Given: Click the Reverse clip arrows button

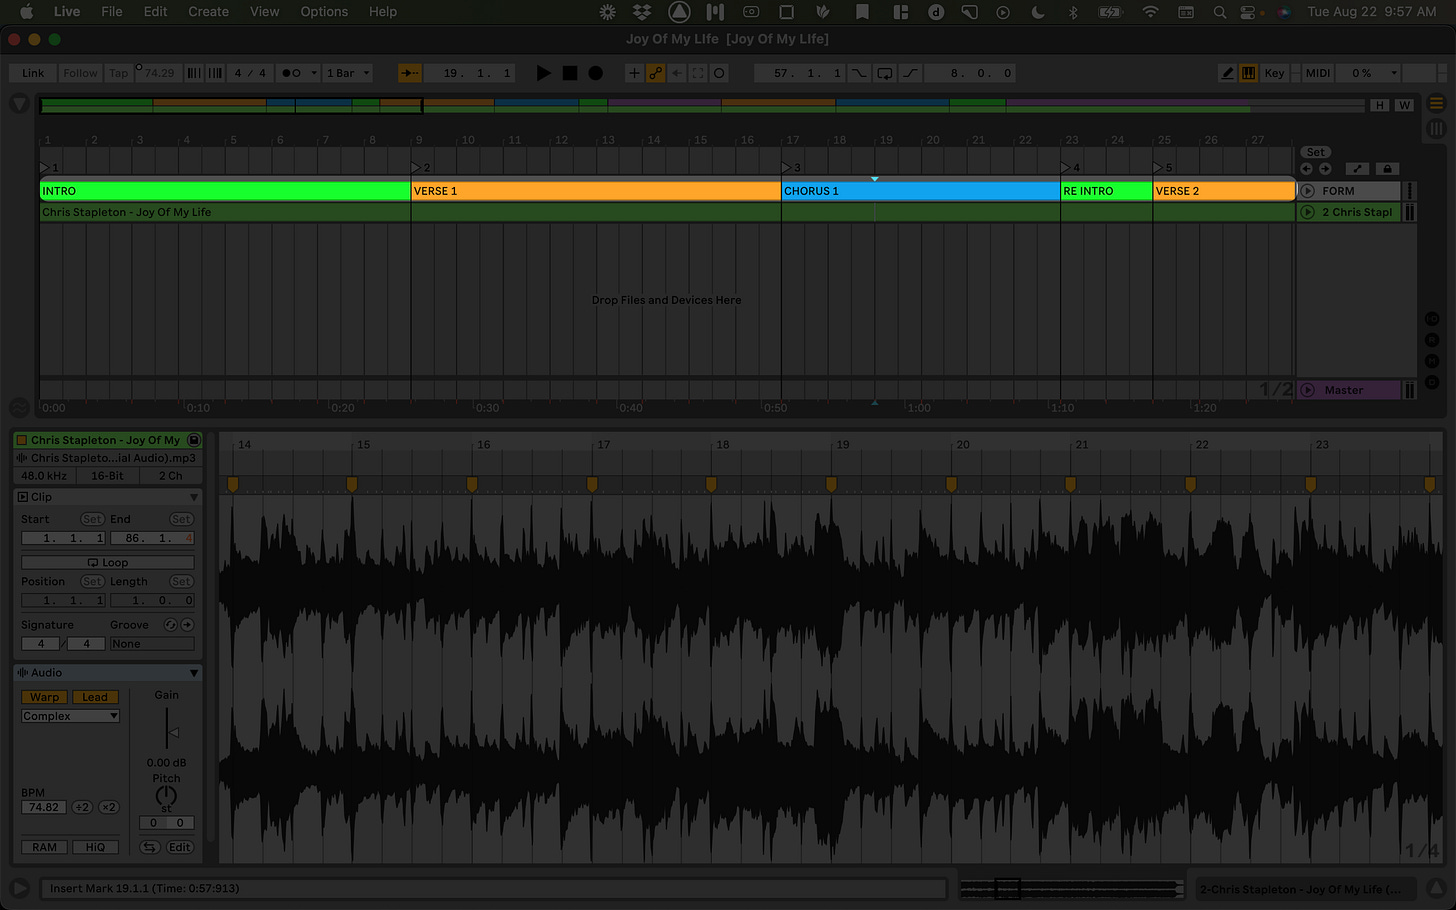Looking at the screenshot, I should tap(149, 847).
